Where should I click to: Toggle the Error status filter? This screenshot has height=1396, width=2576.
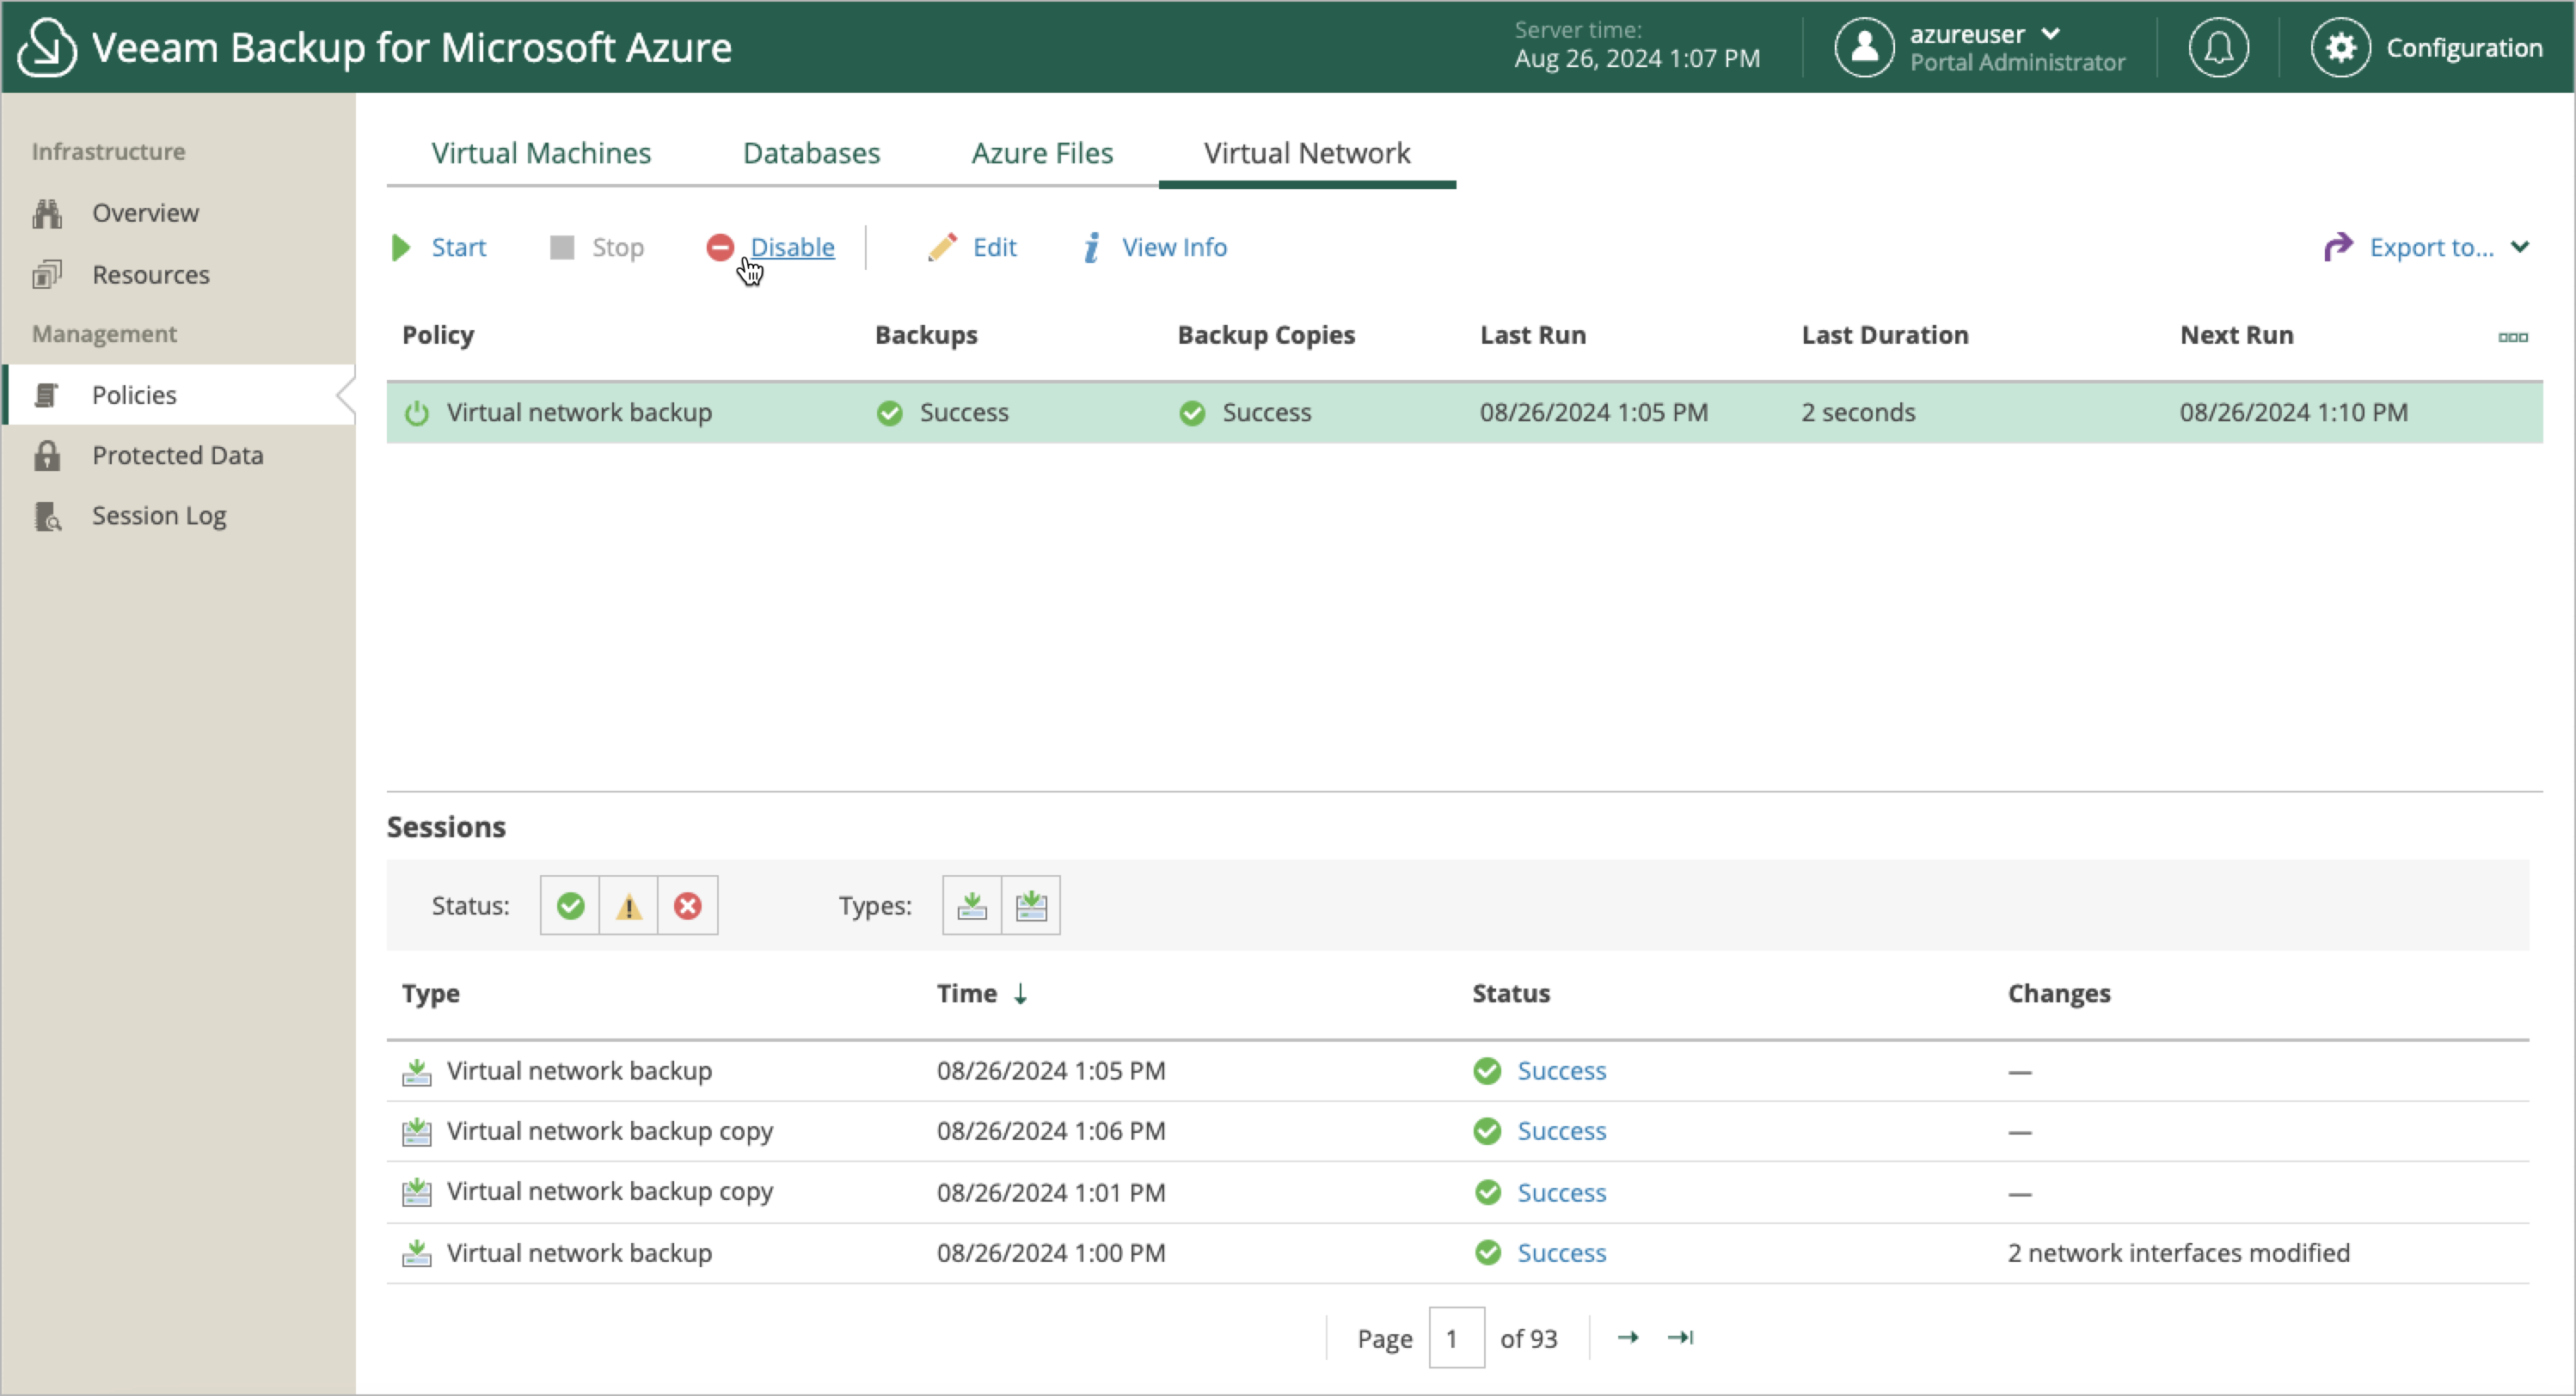click(x=687, y=905)
